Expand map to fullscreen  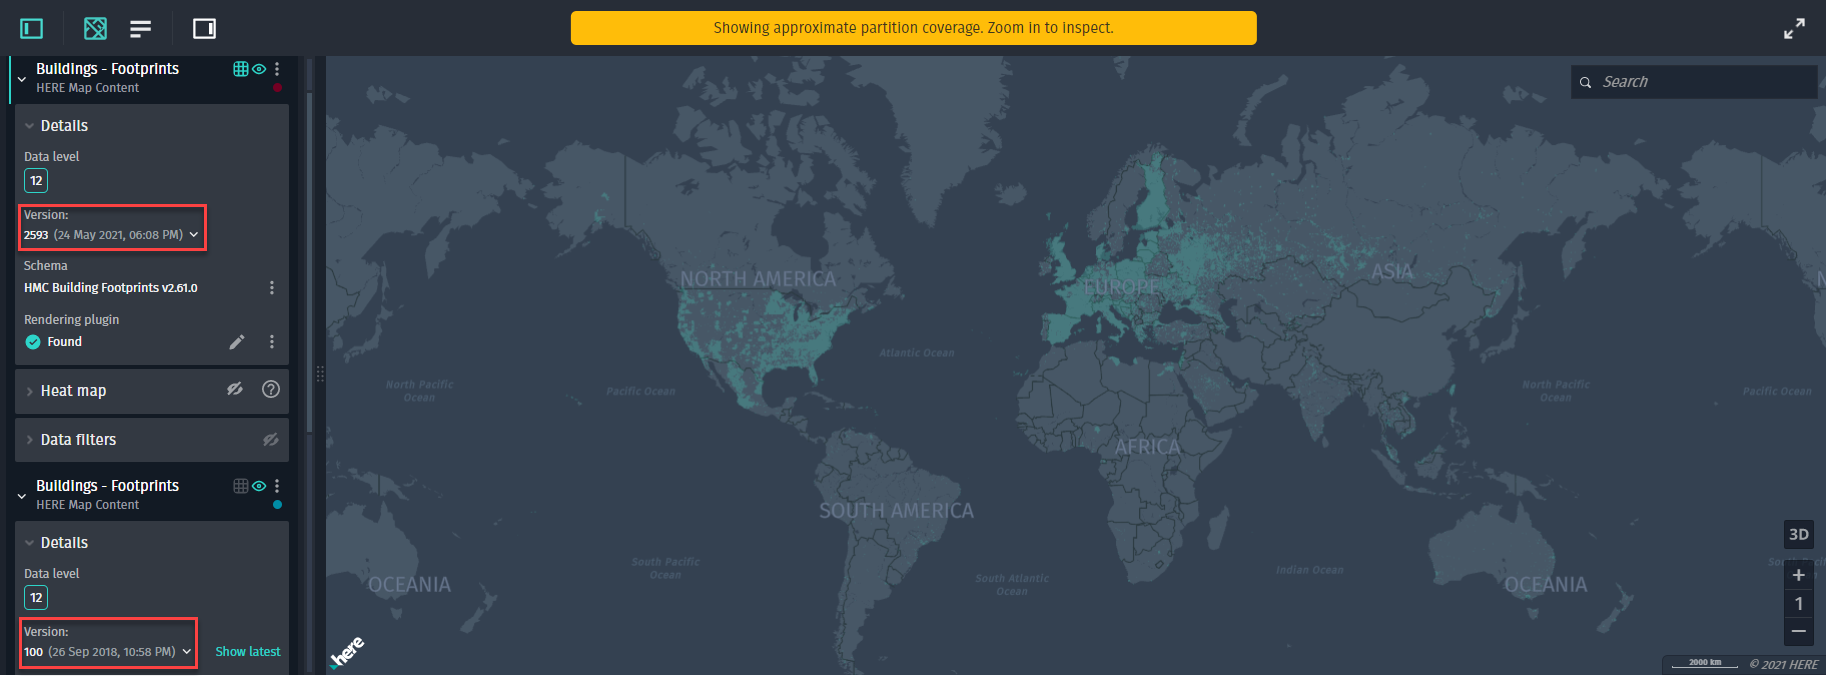1794,29
